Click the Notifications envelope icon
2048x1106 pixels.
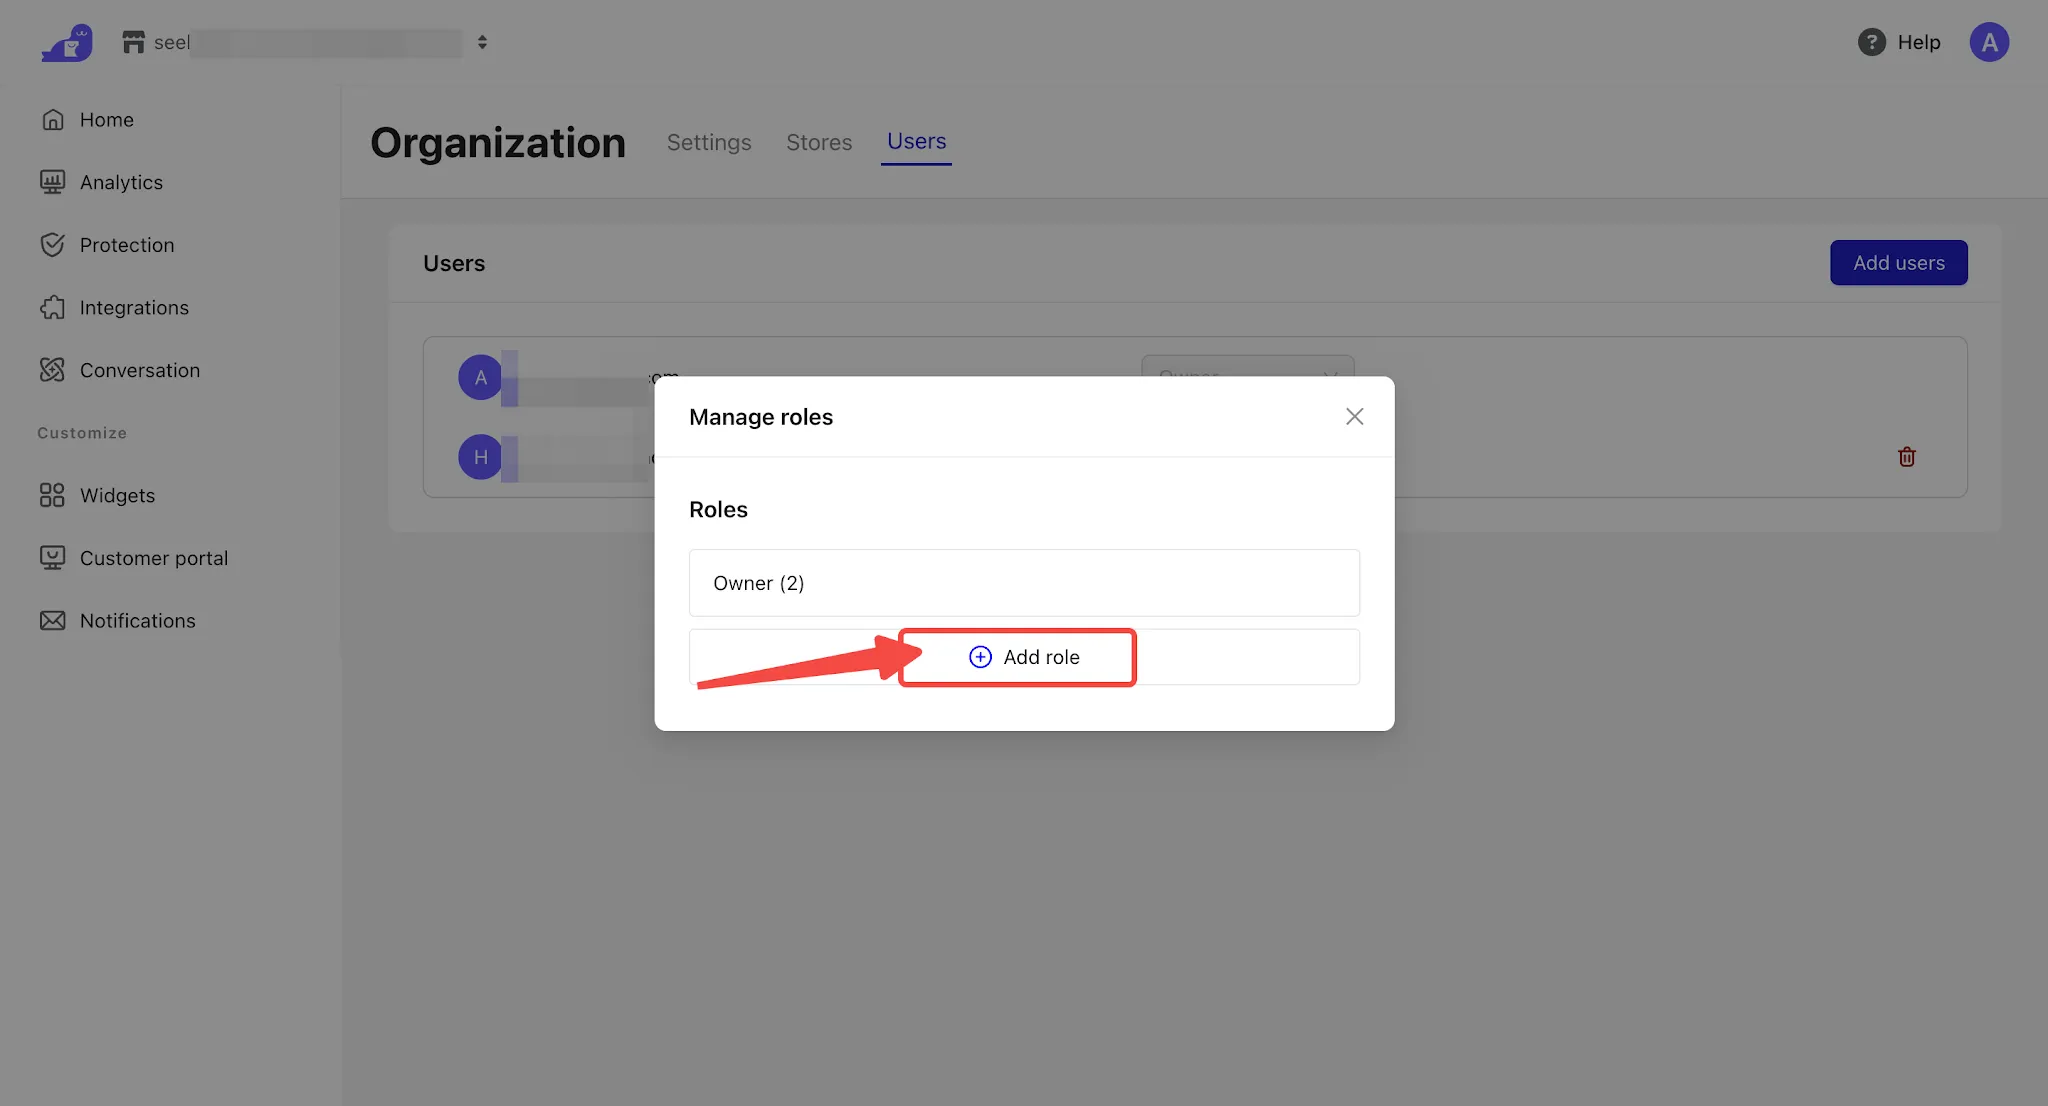coord(53,621)
